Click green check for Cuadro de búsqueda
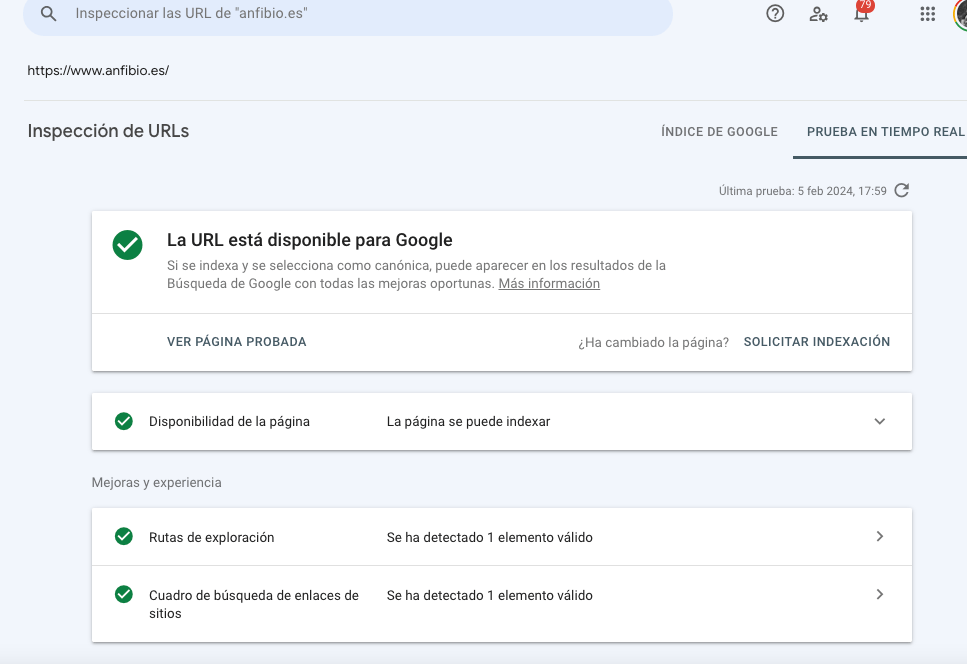 coord(124,594)
